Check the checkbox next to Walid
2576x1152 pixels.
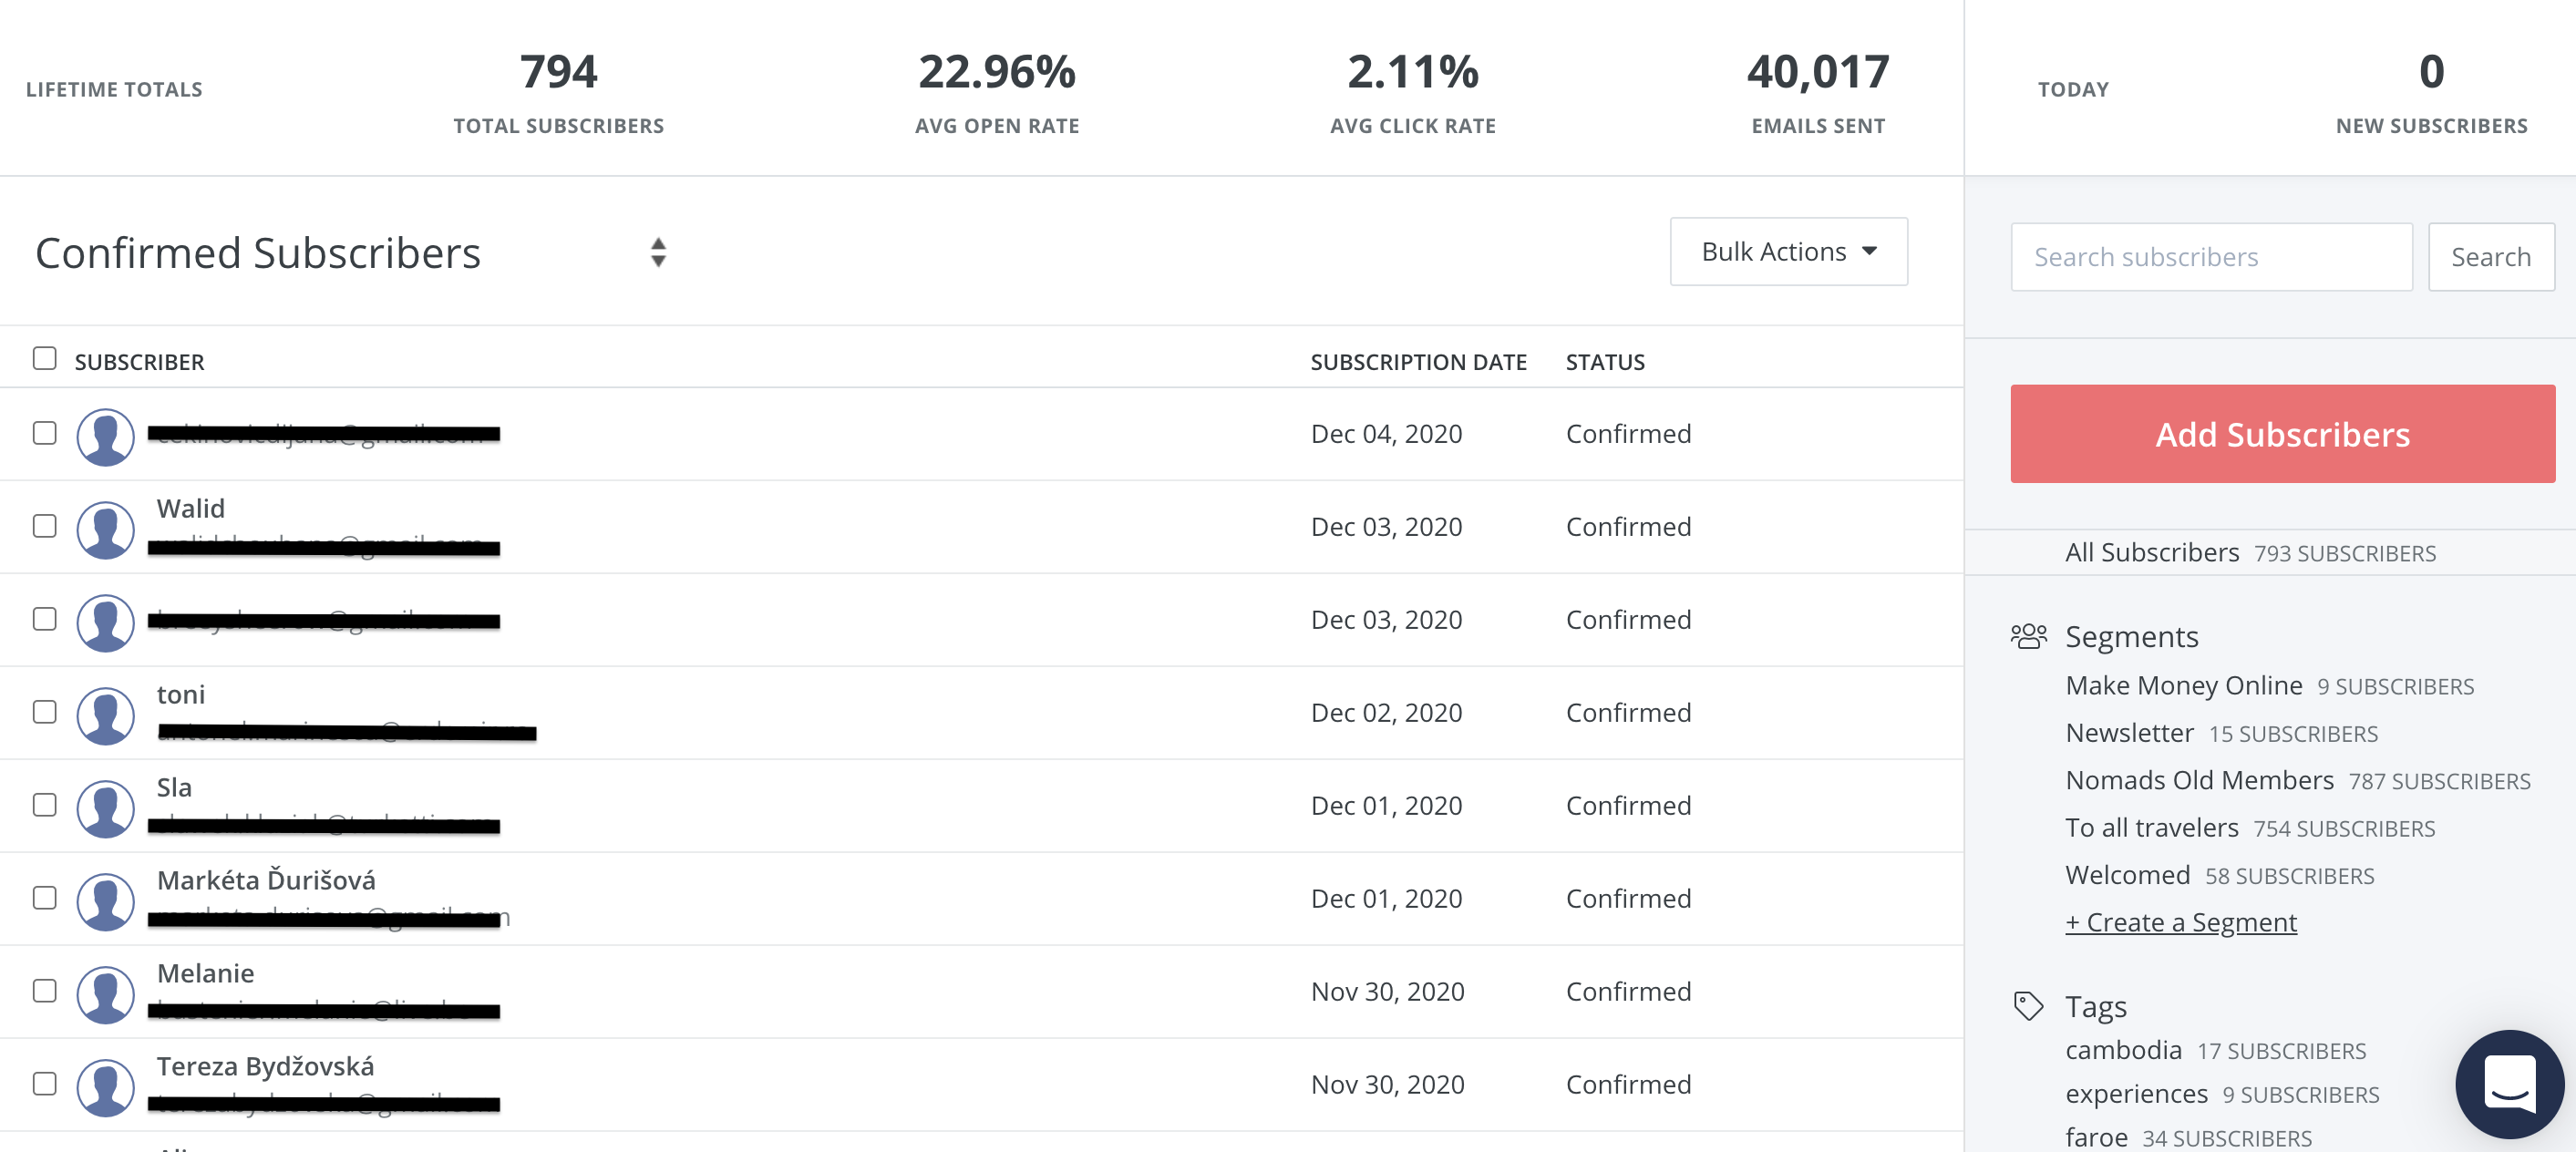click(44, 527)
